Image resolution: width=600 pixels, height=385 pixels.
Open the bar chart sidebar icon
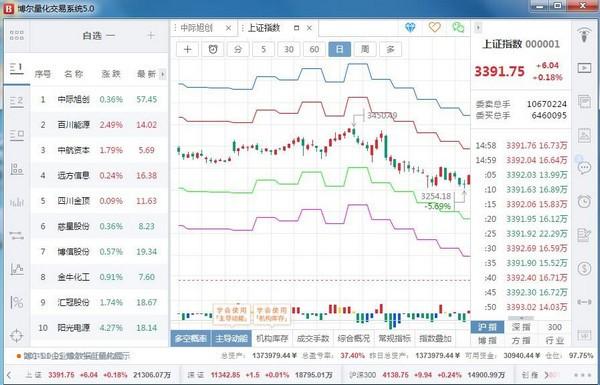[16, 202]
